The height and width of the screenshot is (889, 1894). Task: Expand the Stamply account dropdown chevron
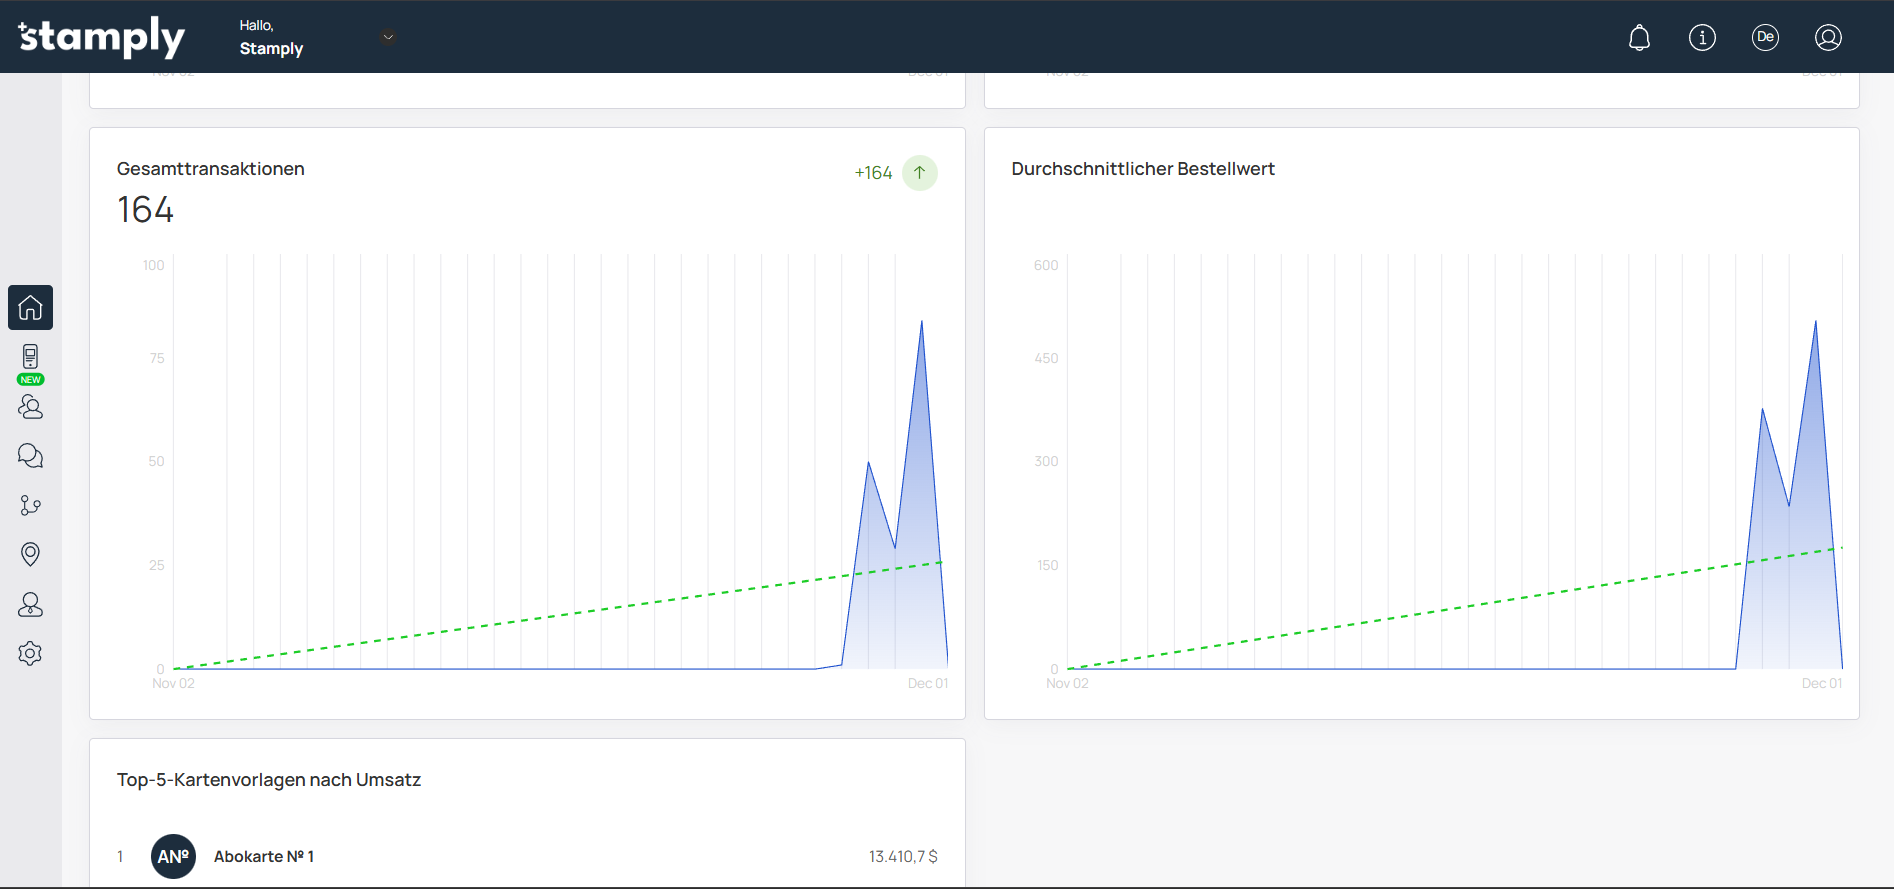(389, 37)
